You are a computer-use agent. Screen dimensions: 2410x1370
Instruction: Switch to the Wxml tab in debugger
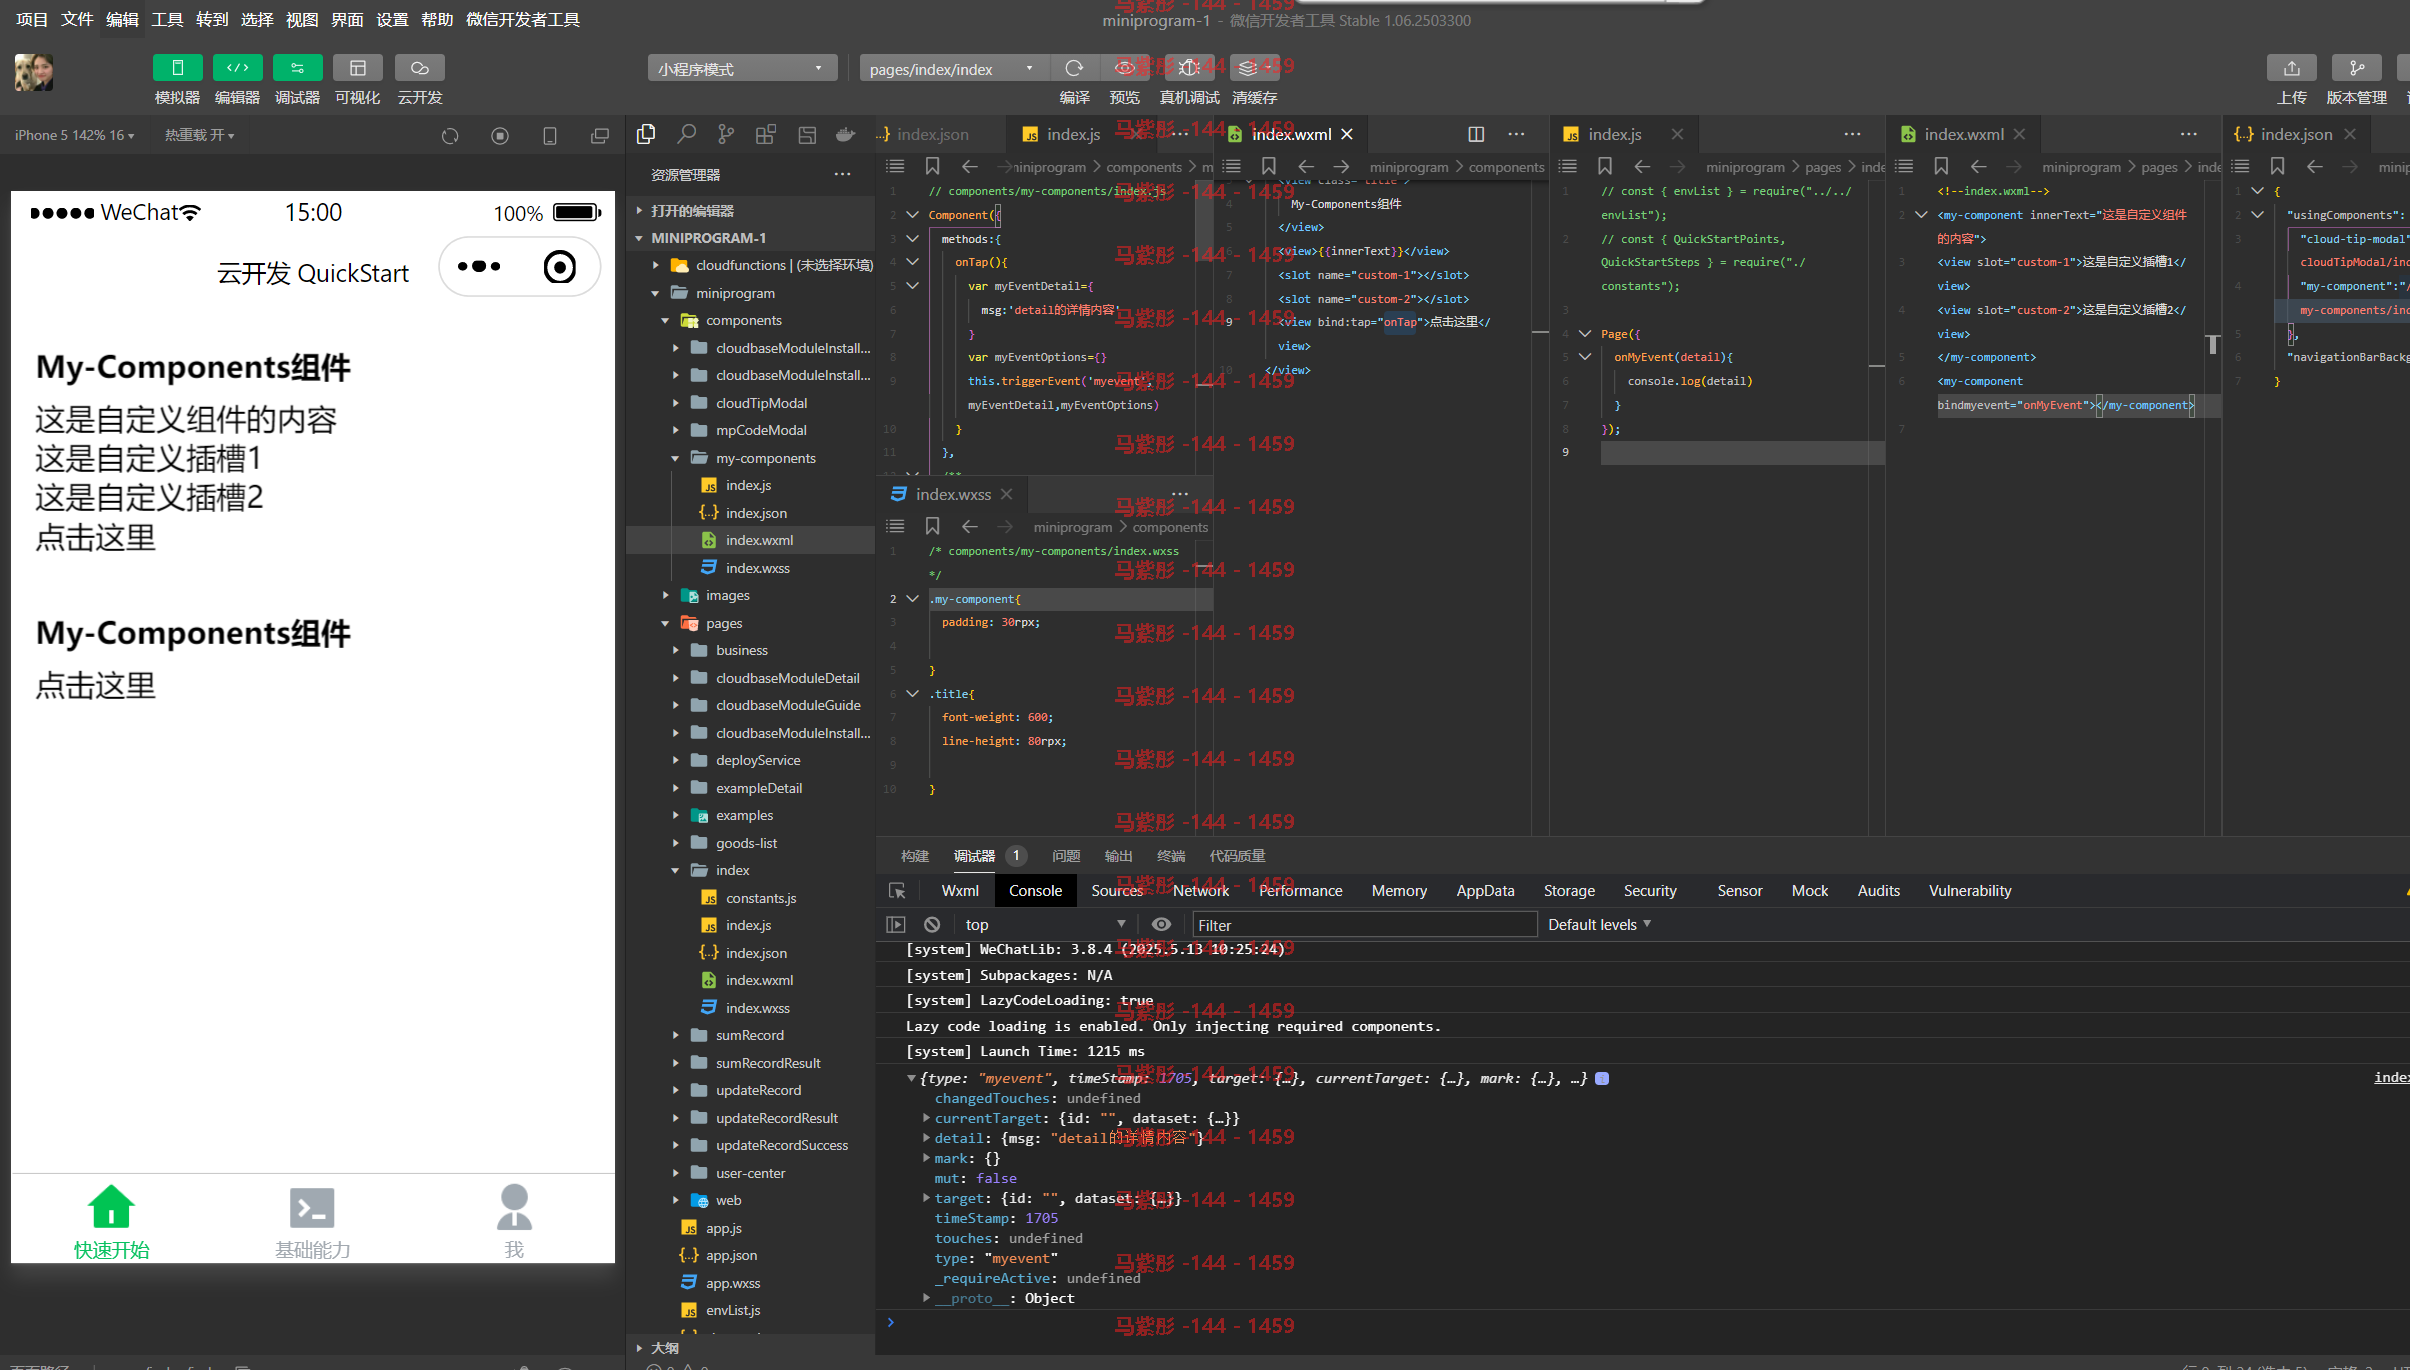960,890
